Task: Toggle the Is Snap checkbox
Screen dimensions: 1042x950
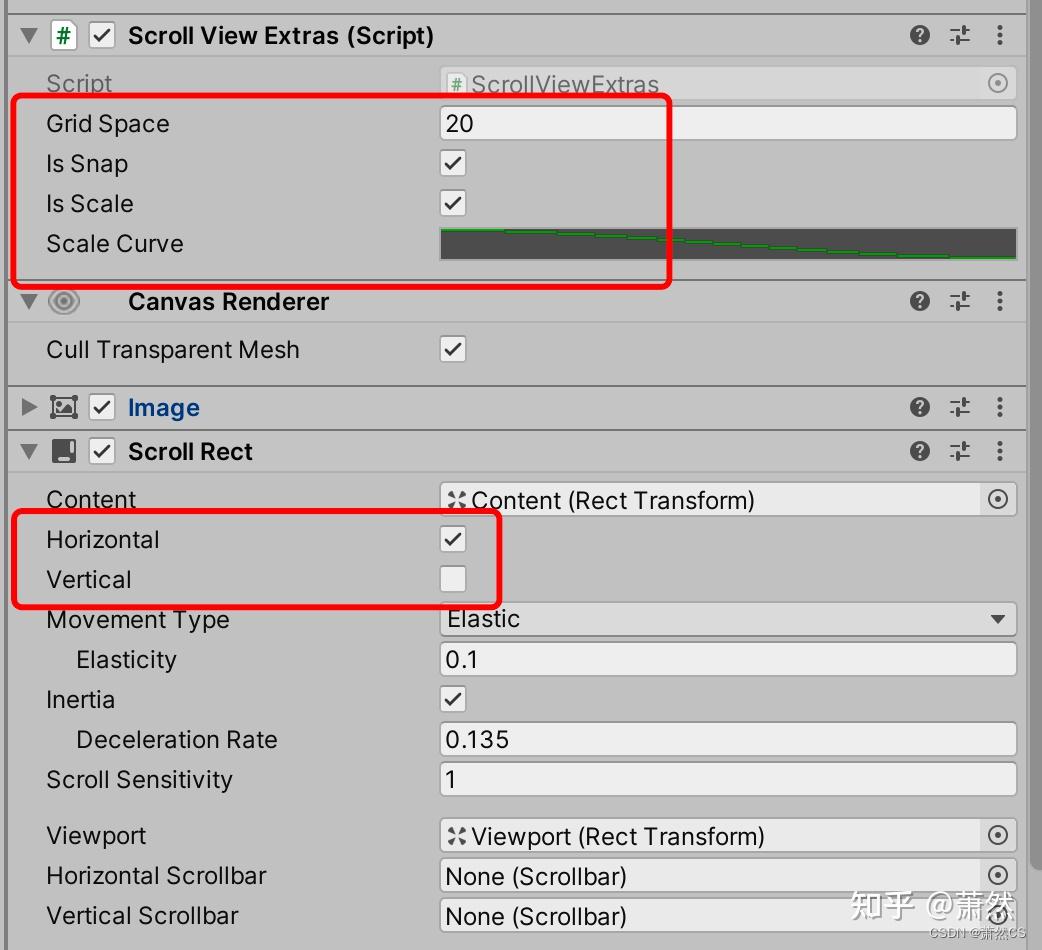Action: pyautogui.click(x=451, y=163)
